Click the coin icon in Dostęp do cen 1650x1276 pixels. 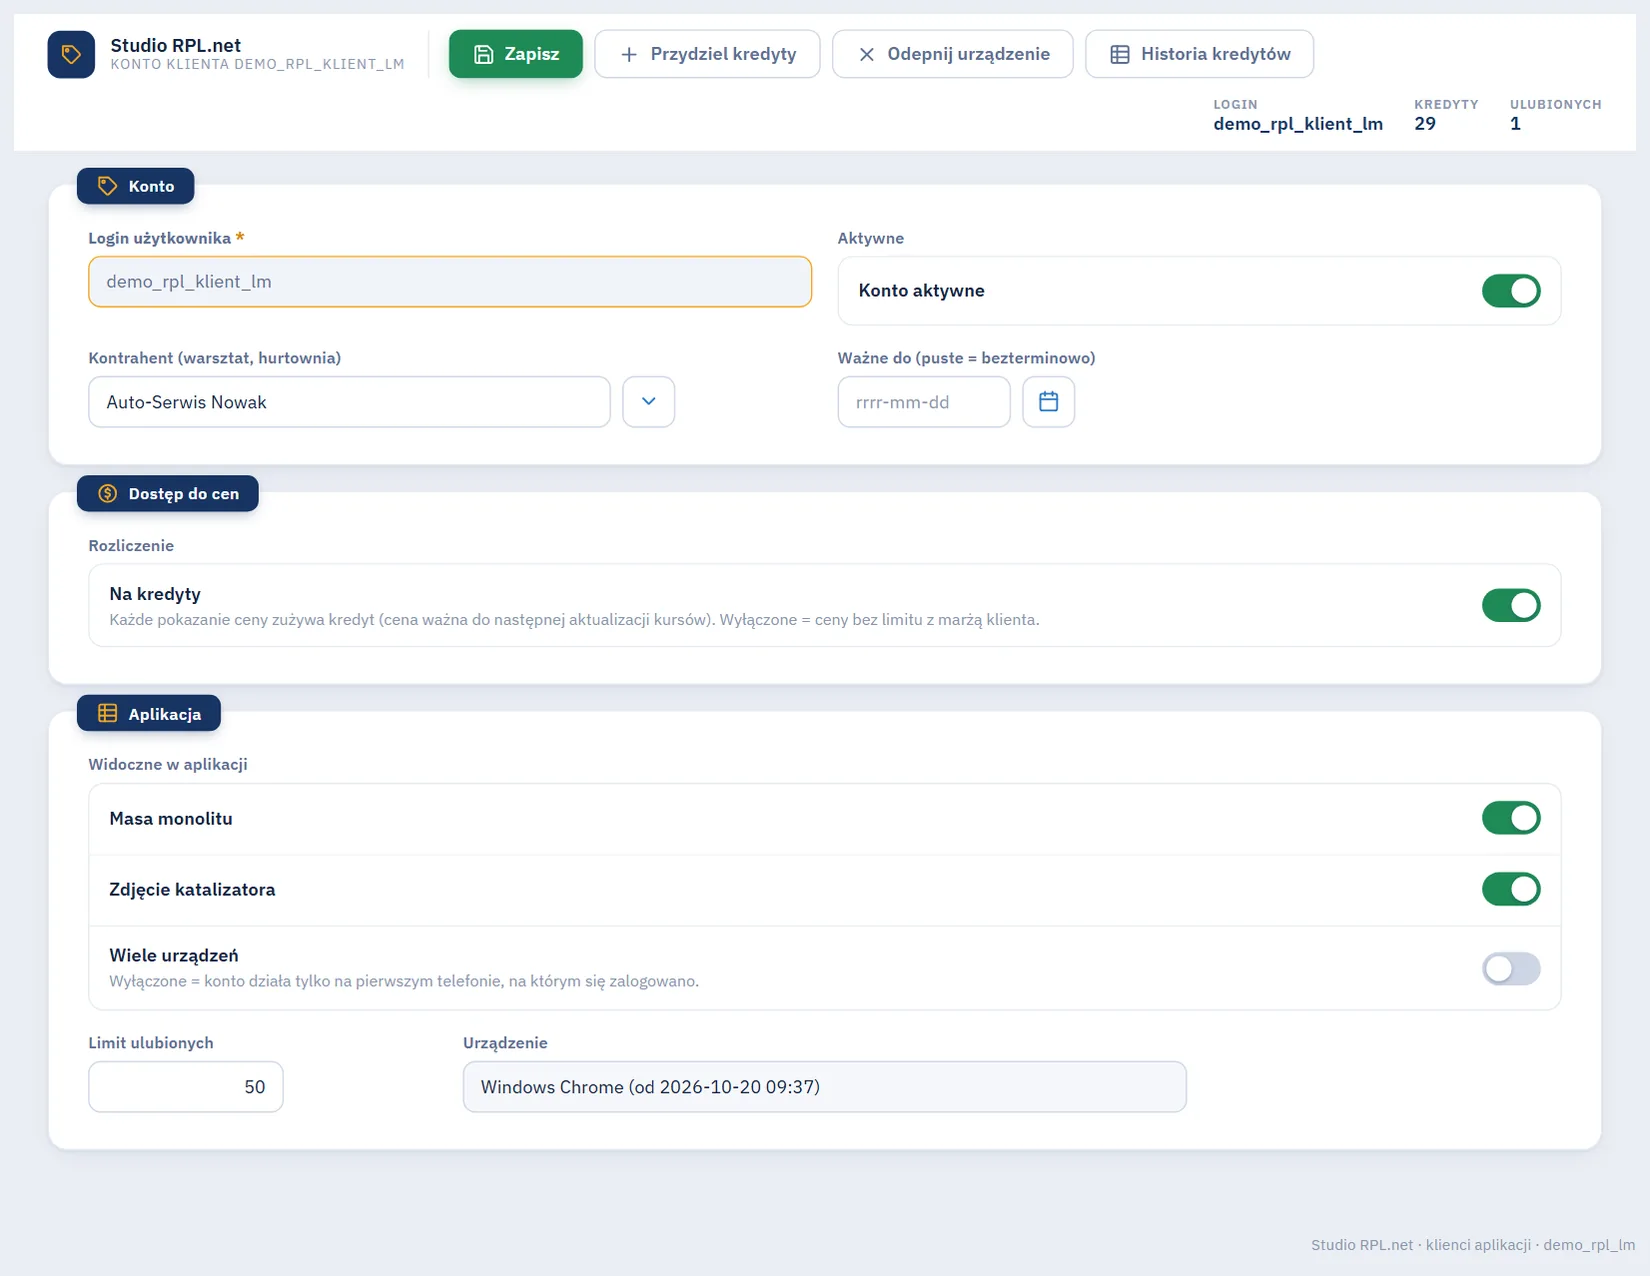[107, 494]
